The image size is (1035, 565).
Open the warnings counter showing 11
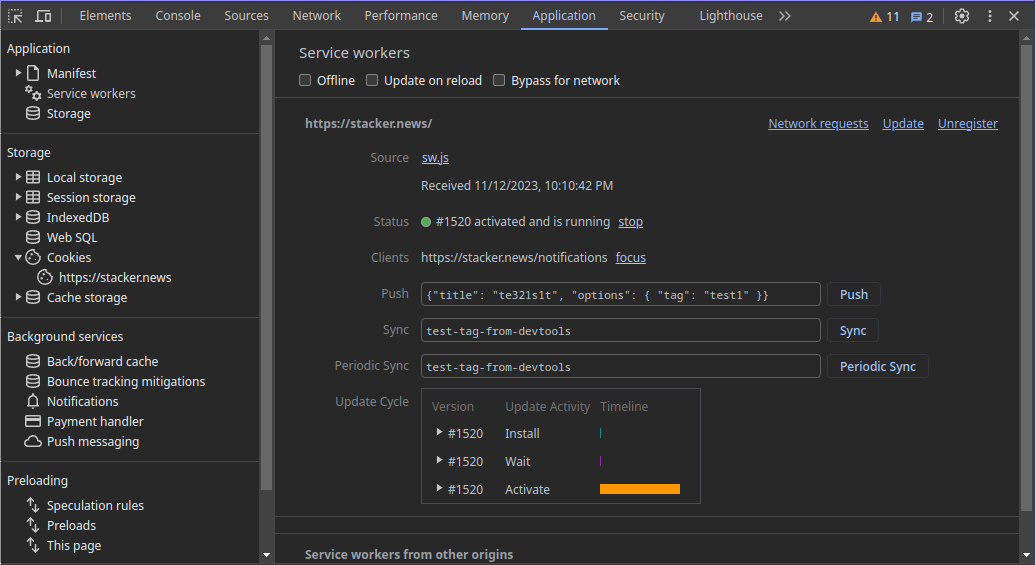pyautogui.click(x=884, y=16)
